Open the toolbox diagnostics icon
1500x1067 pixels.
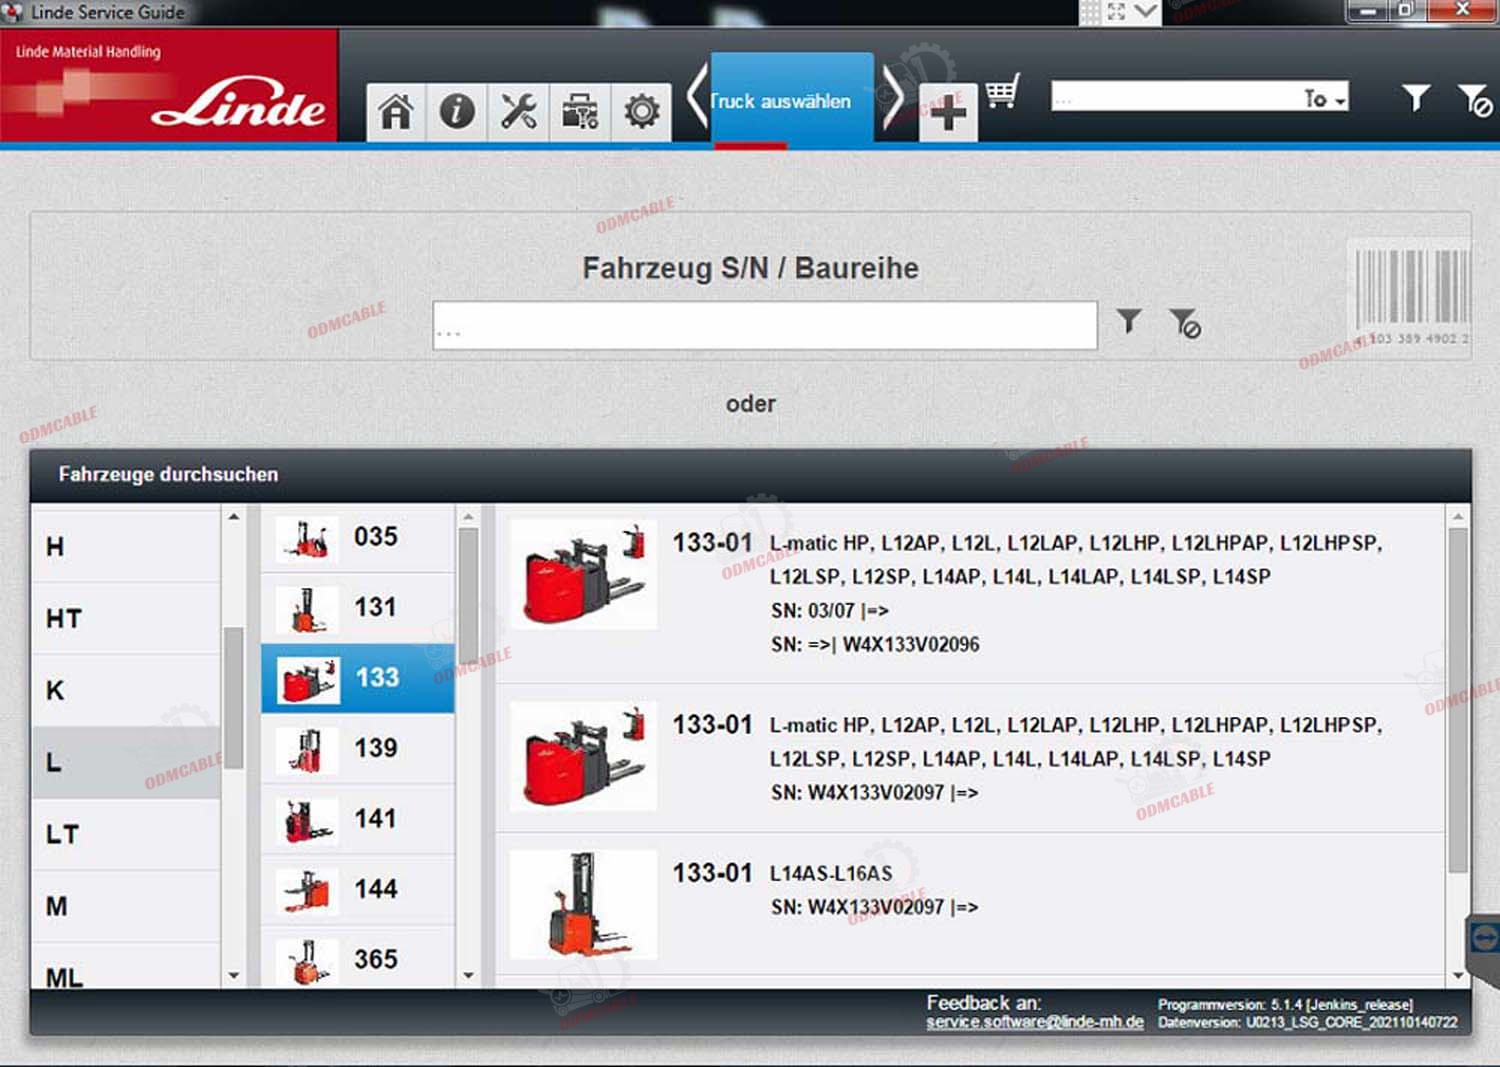(x=580, y=111)
